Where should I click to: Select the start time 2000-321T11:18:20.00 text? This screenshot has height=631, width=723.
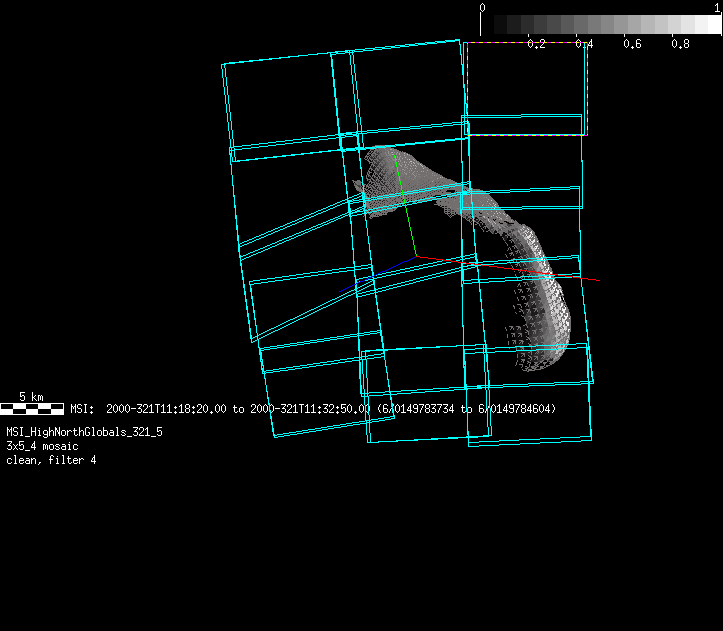coord(166,409)
